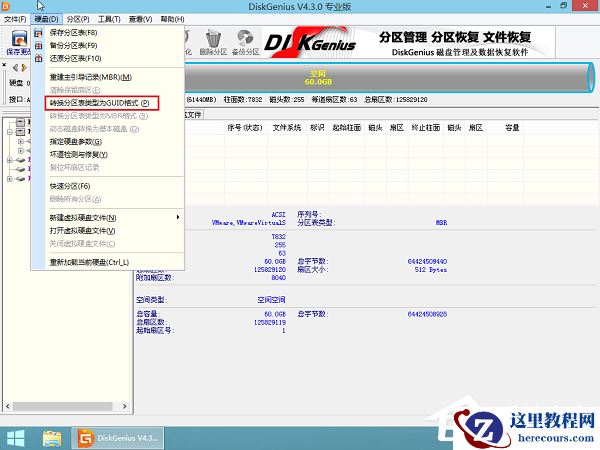
Task: Open File Explorer from the taskbar
Action: tap(52, 438)
